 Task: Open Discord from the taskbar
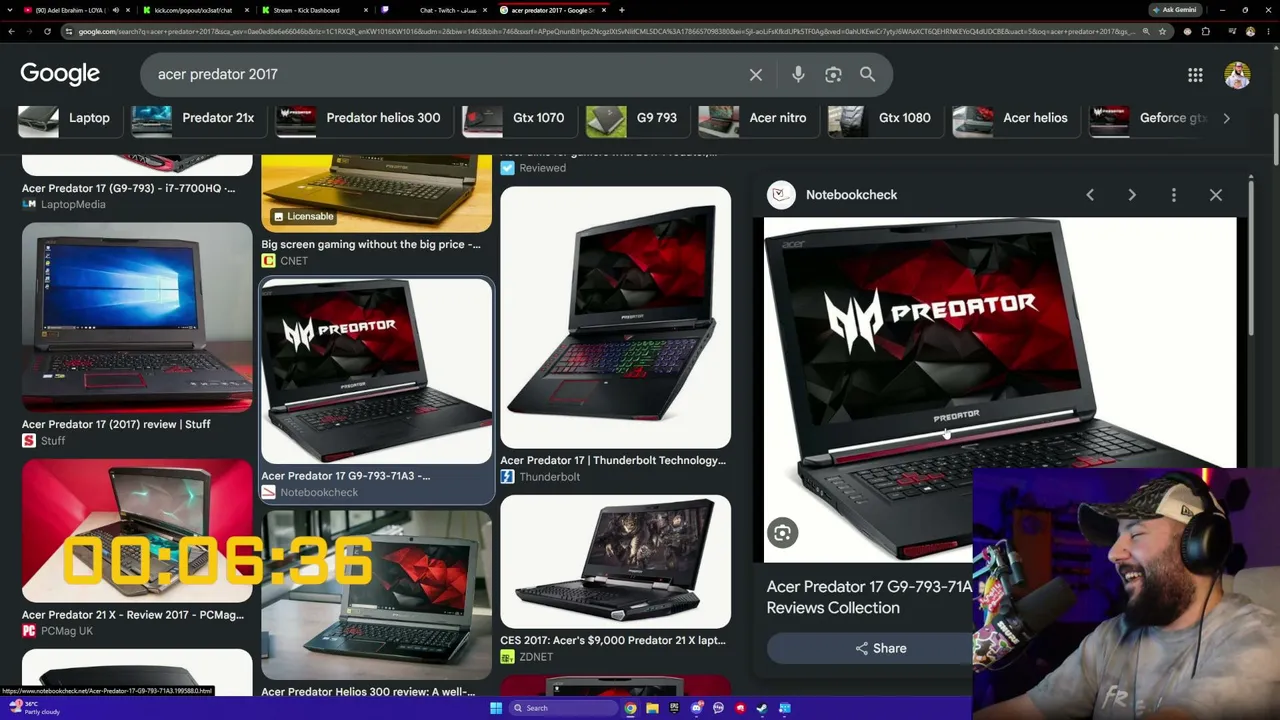696,708
